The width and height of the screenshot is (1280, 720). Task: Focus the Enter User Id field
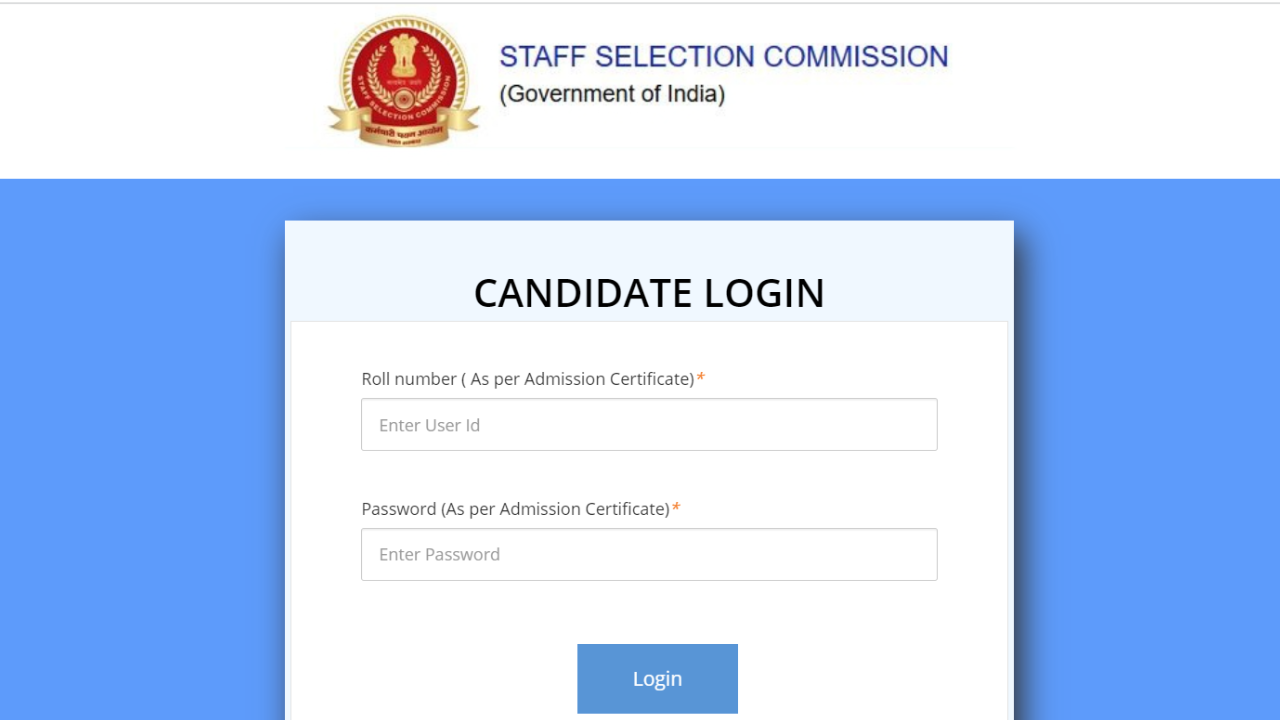tap(649, 425)
